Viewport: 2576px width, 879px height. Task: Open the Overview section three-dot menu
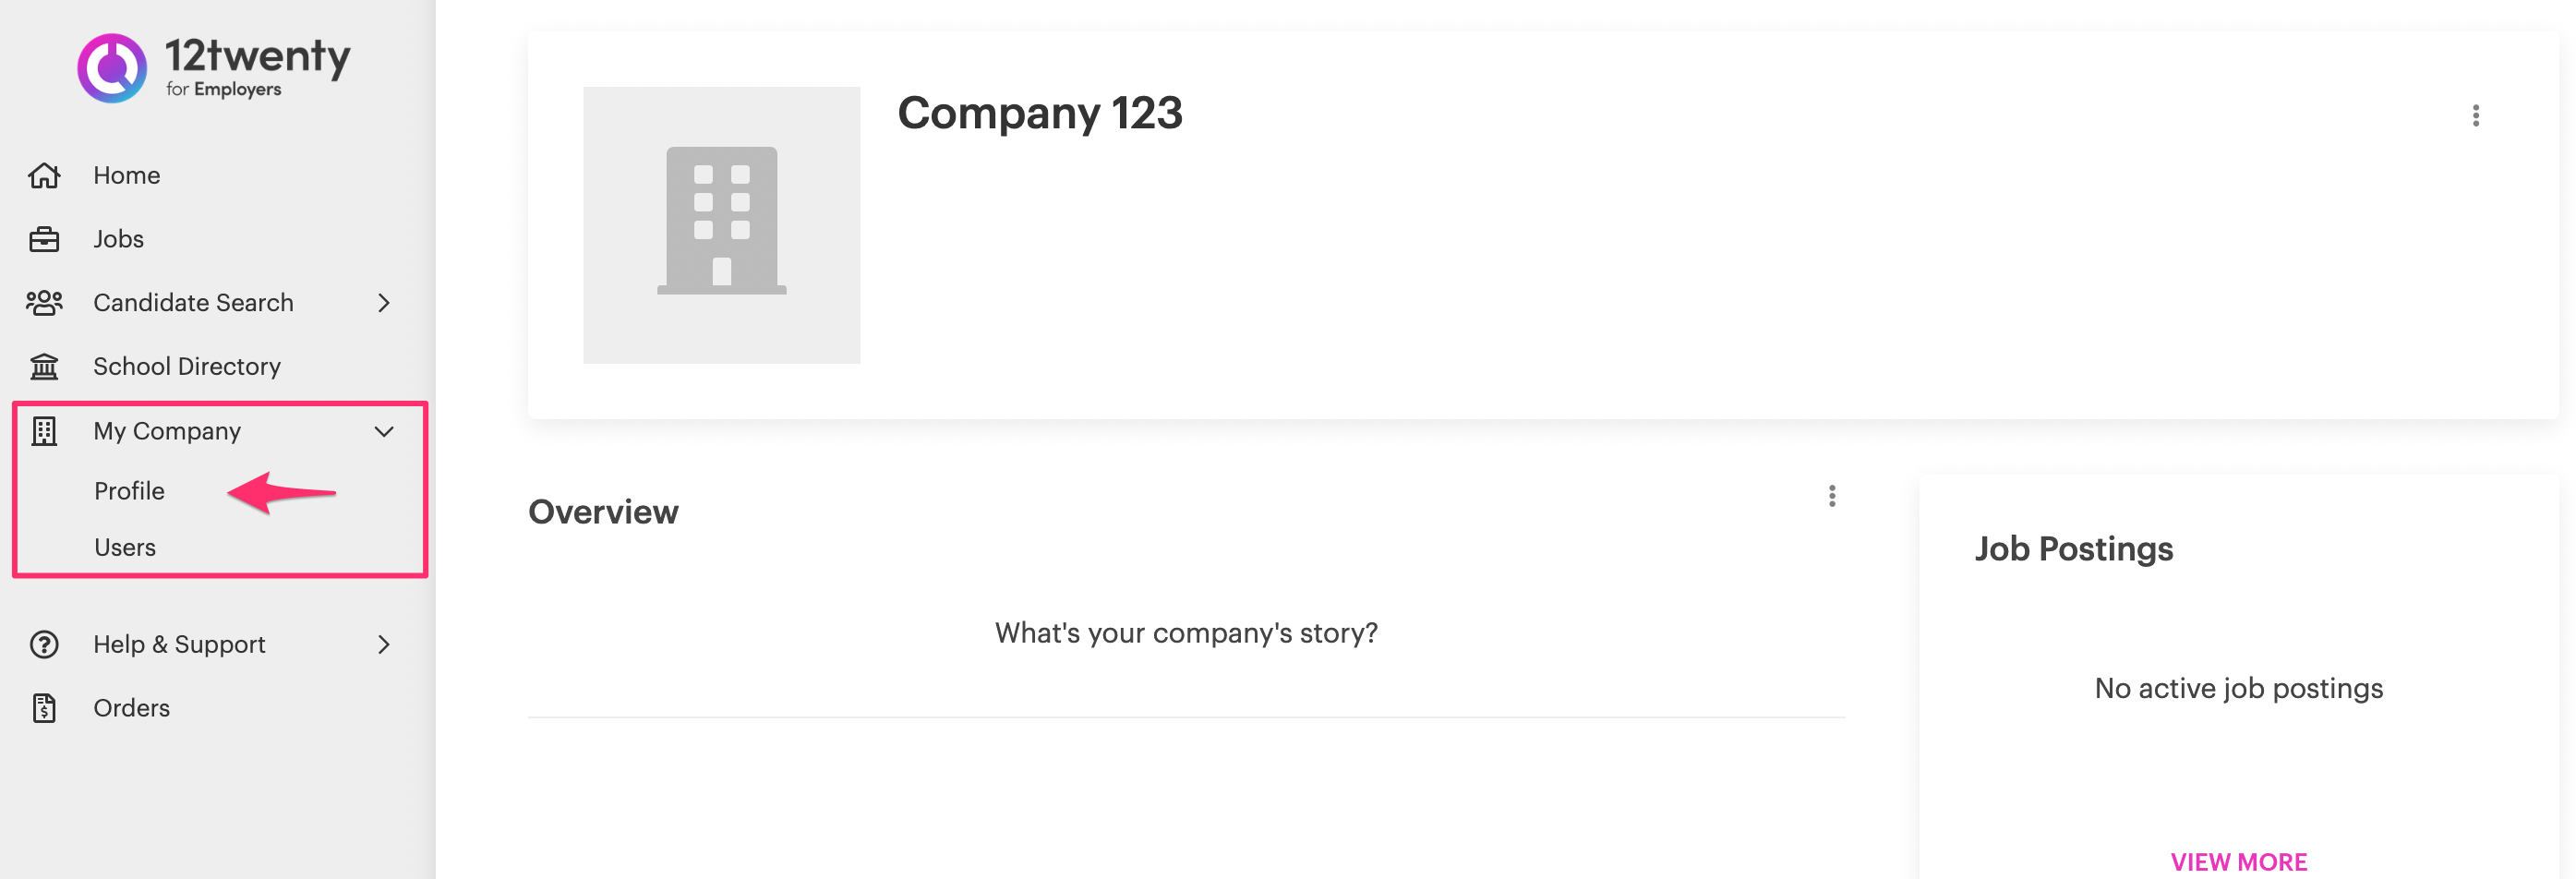click(x=1831, y=497)
